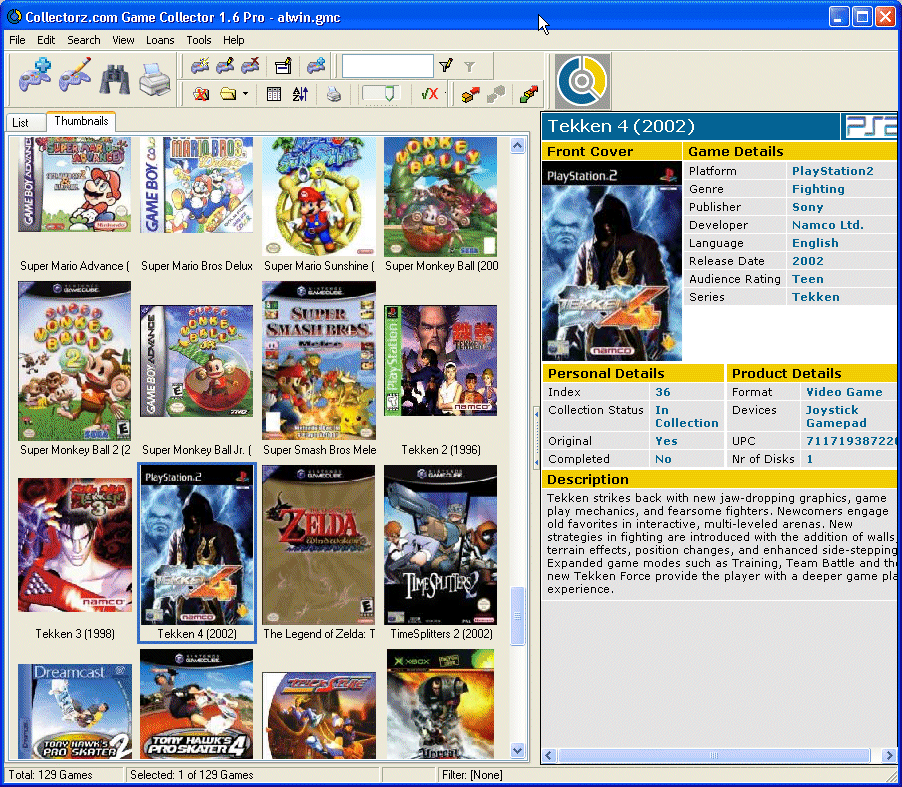Viewport: 902px width, 787px height.
Task: Click details panel horizontal scroll right arrow
Action: point(889,755)
